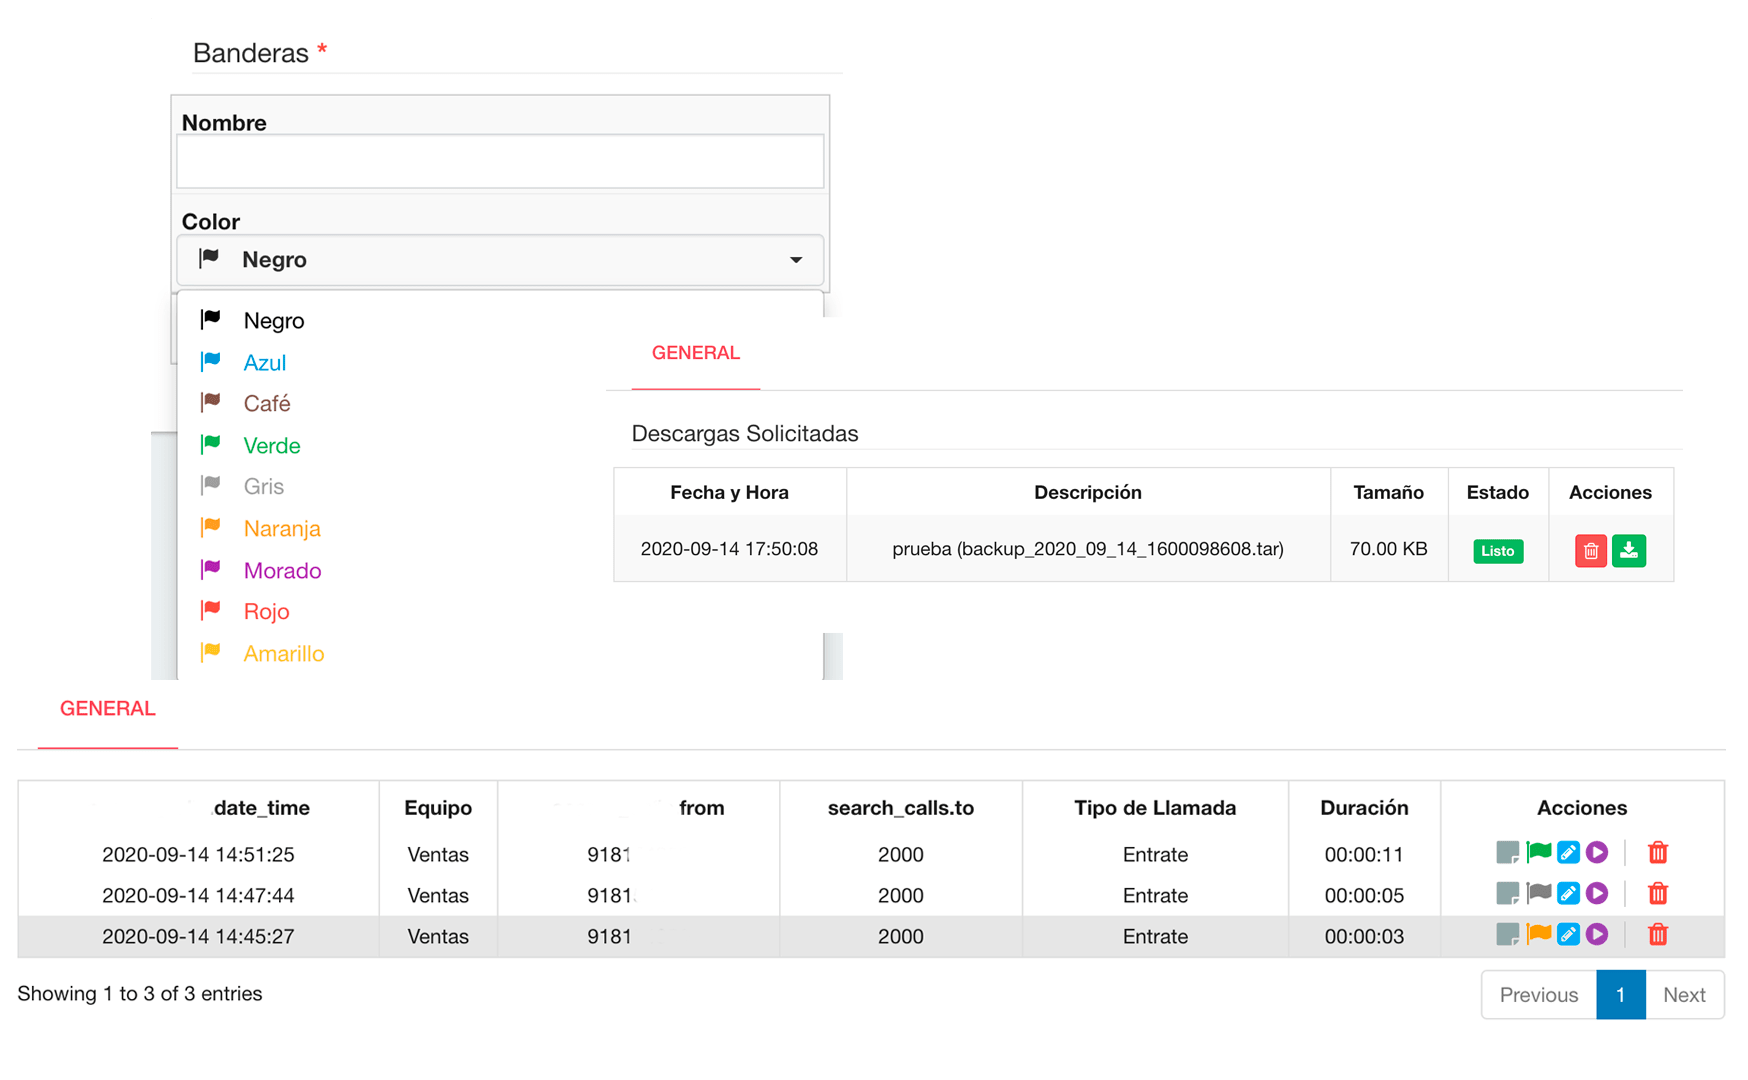Play the recording of the 14:47:44 call

point(1597,894)
